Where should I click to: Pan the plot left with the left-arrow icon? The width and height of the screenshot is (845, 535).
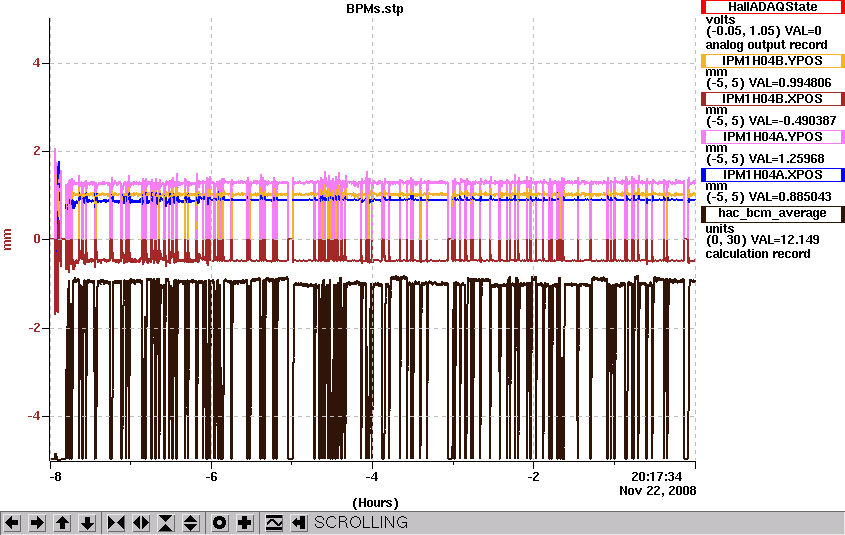(x=12, y=523)
